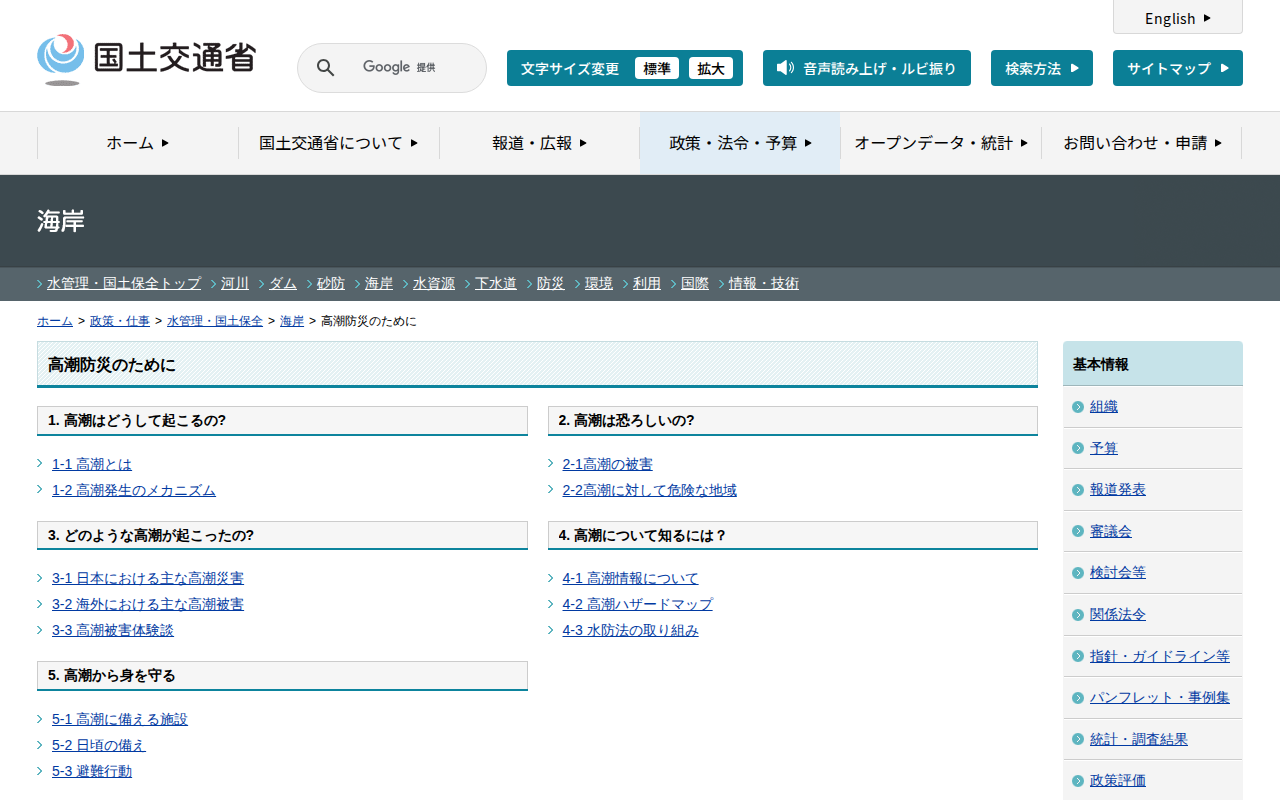Open the ホーム menu item
This screenshot has height=800, width=1280.
(x=138, y=143)
